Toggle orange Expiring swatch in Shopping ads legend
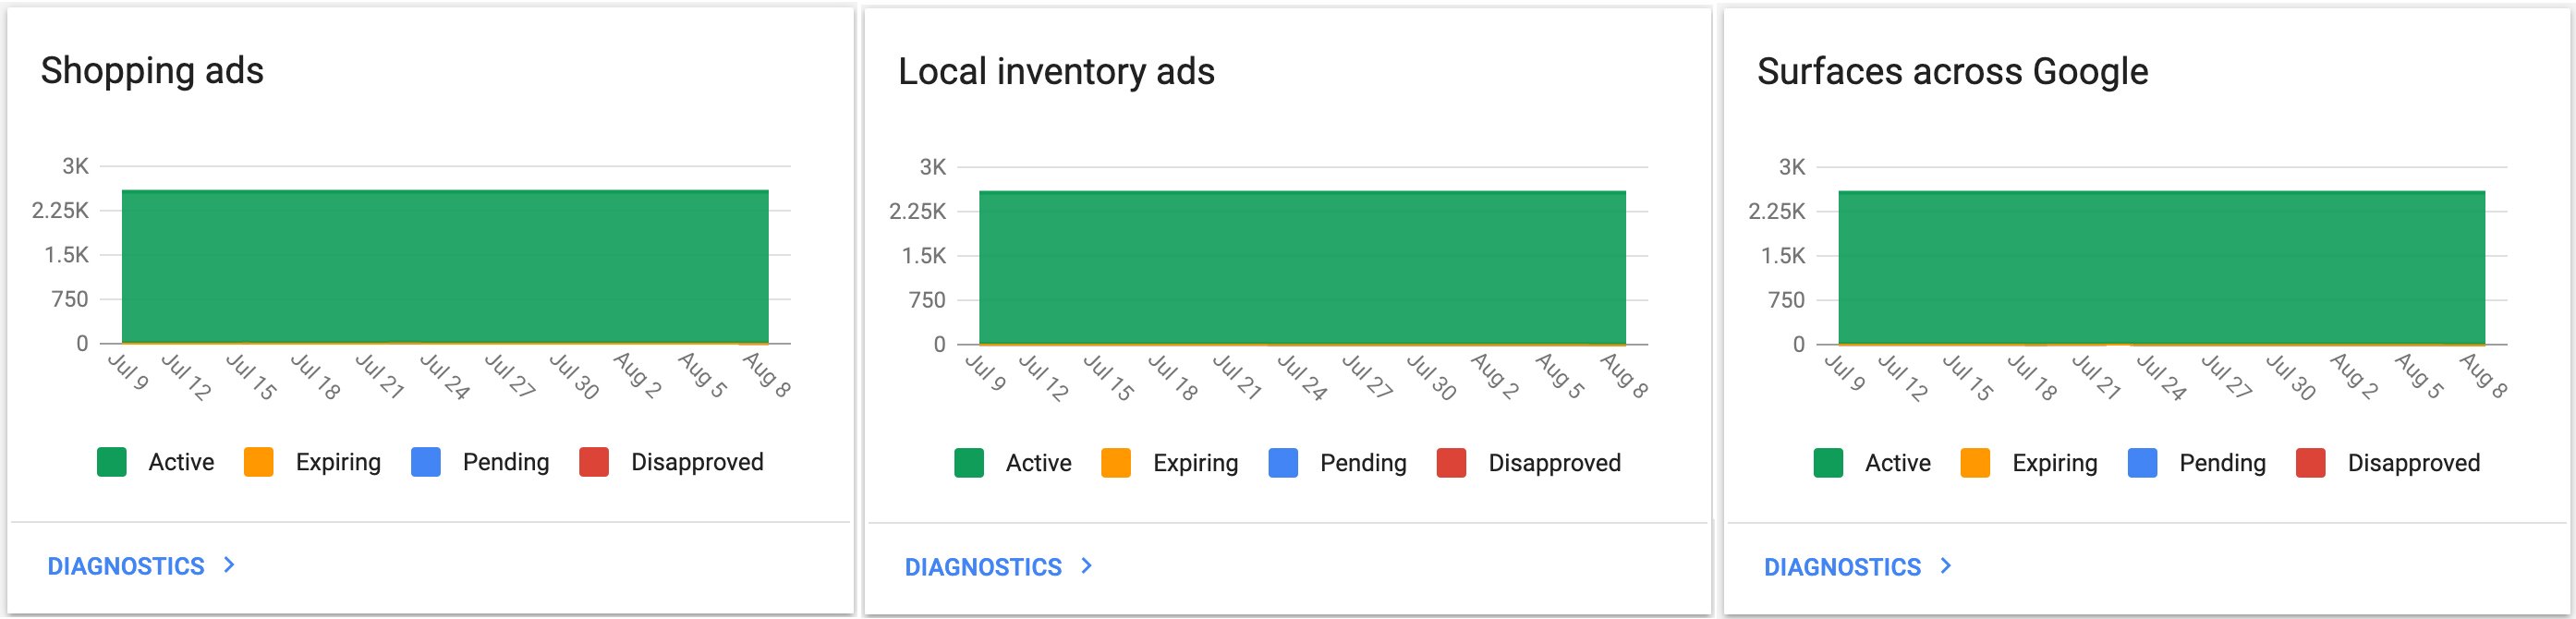2576x619 pixels. coord(259,462)
